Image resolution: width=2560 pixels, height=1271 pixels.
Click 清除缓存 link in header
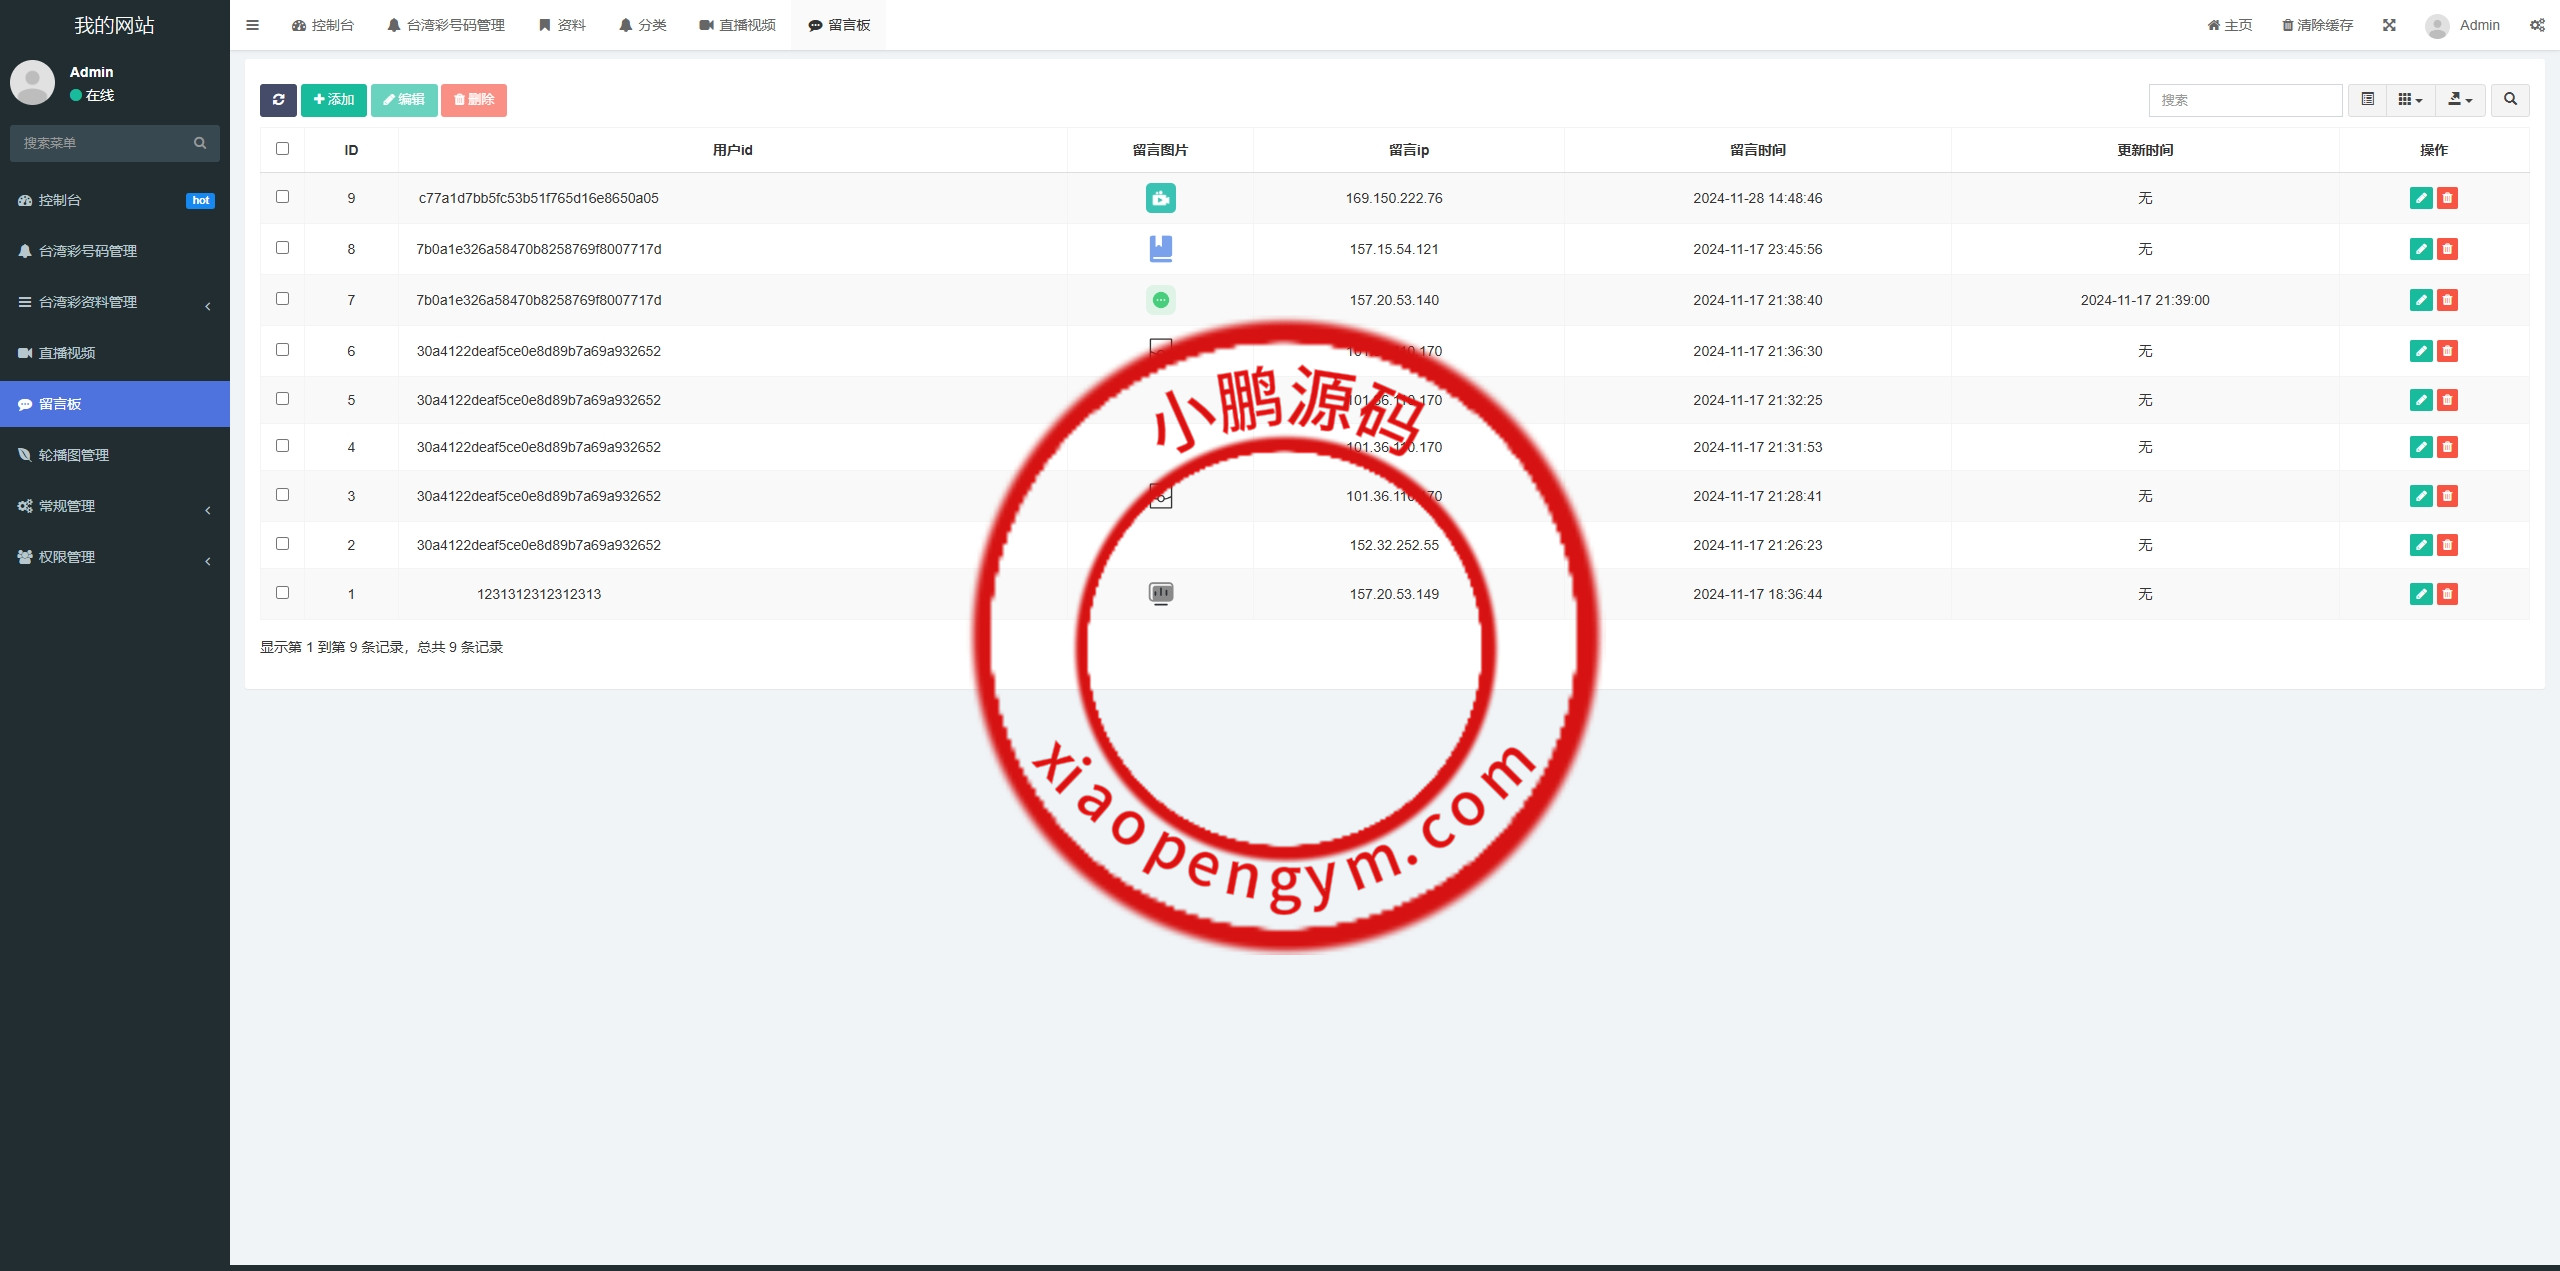click(x=2317, y=25)
